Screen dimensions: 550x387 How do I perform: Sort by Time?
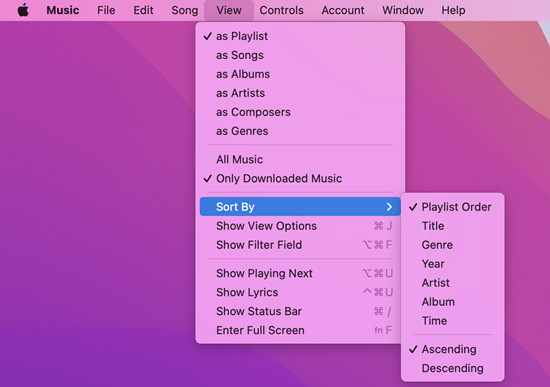[452, 320]
